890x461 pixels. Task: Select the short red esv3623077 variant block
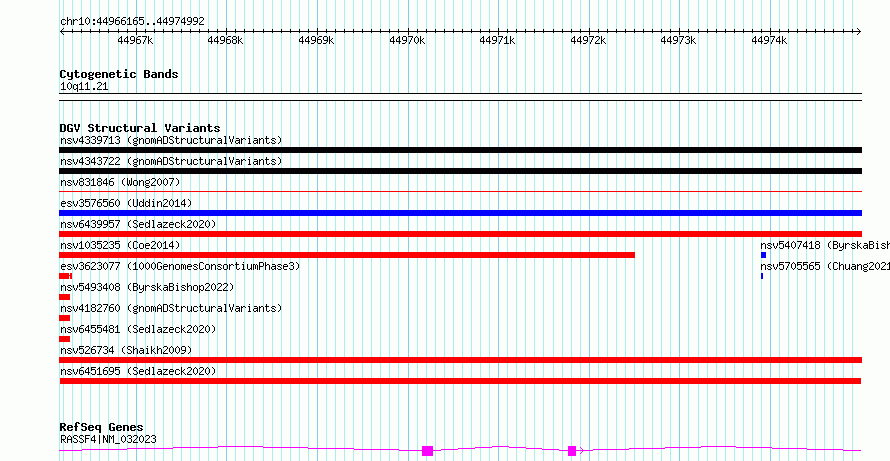click(x=65, y=276)
